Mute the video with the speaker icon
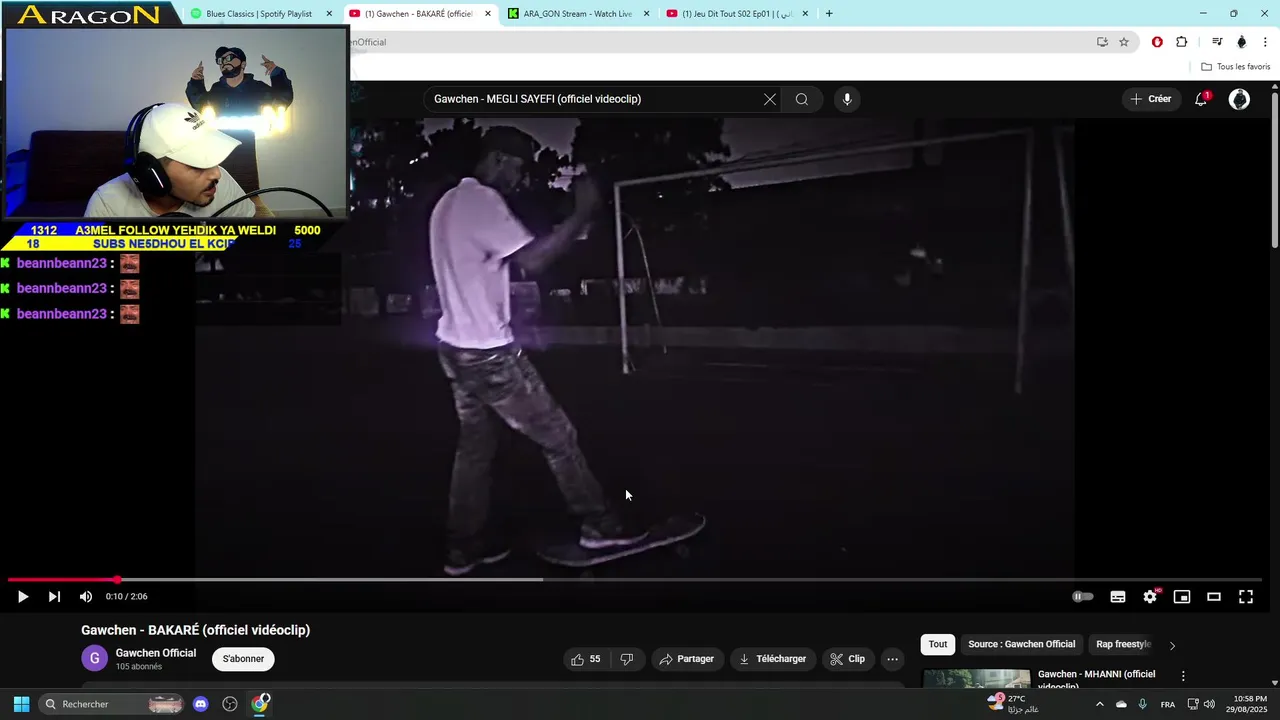This screenshot has width=1280, height=720. coord(86,597)
